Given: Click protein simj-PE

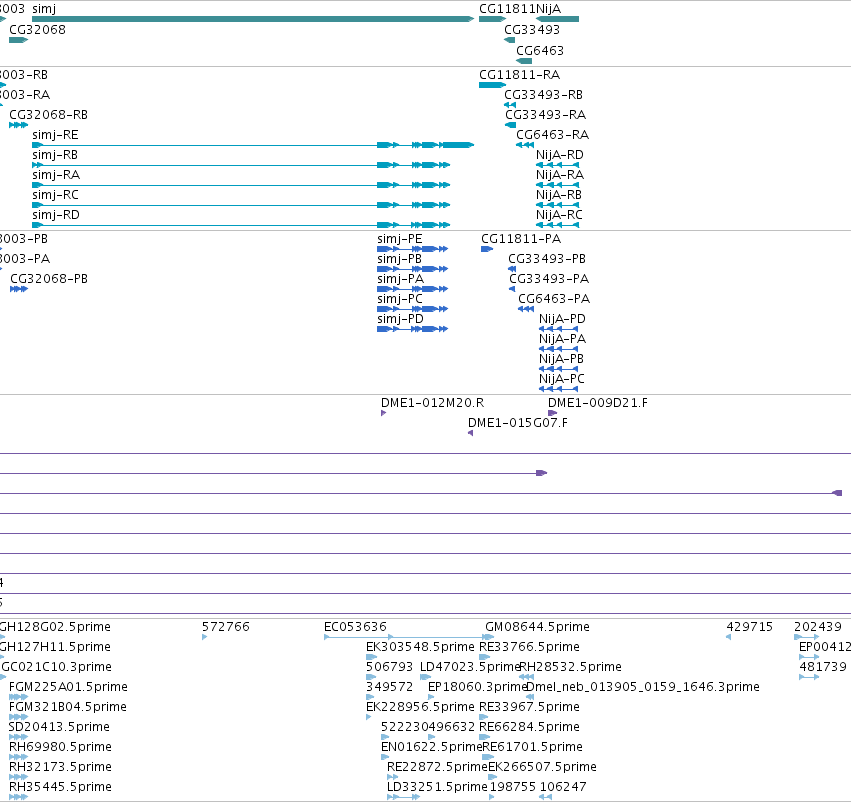Looking at the screenshot, I should click(412, 249).
